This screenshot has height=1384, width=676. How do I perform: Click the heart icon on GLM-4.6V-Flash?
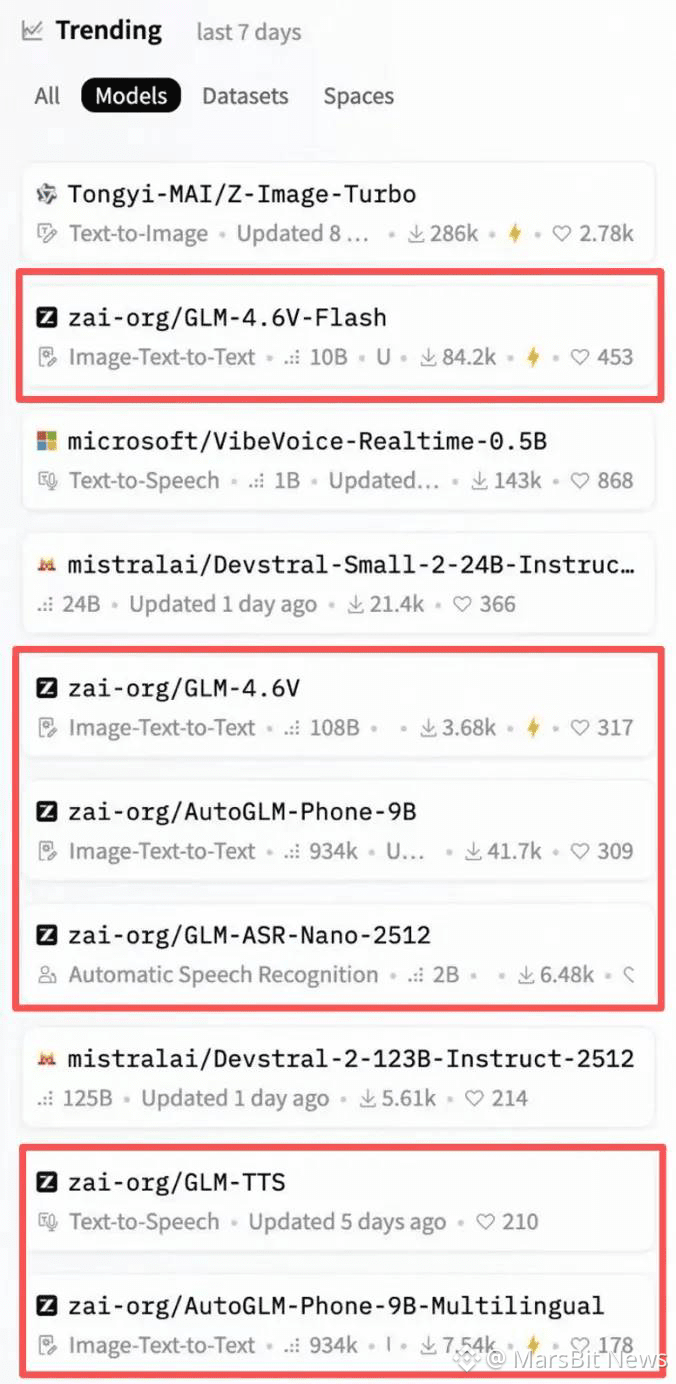coord(579,358)
